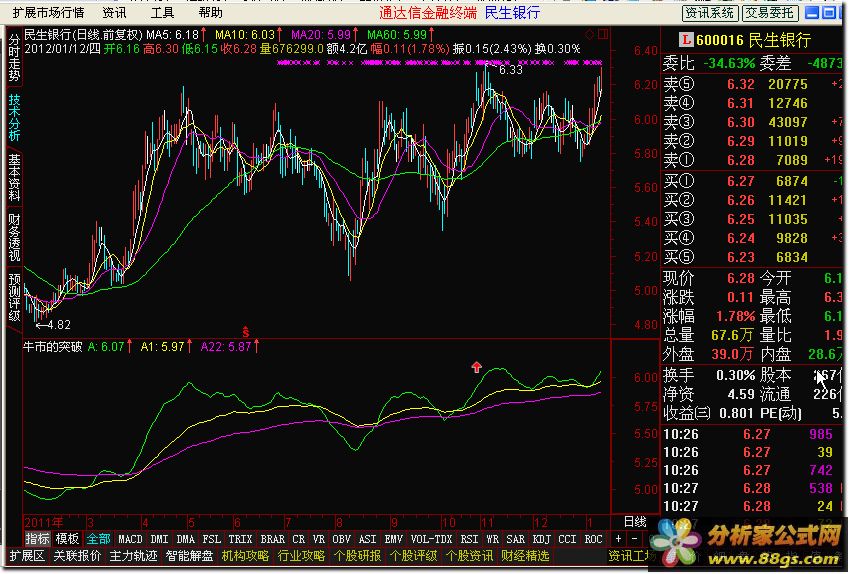Screen dimensions: 850x574
Task: Choose the TRIX indicator
Action: click(x=240, y=539)
